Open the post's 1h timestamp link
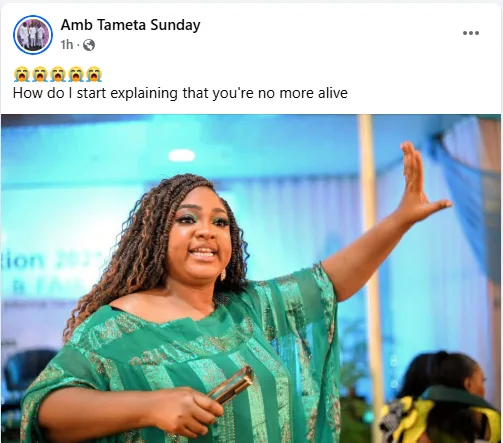Viewport: 503px width, 443px height. [67, 44]
